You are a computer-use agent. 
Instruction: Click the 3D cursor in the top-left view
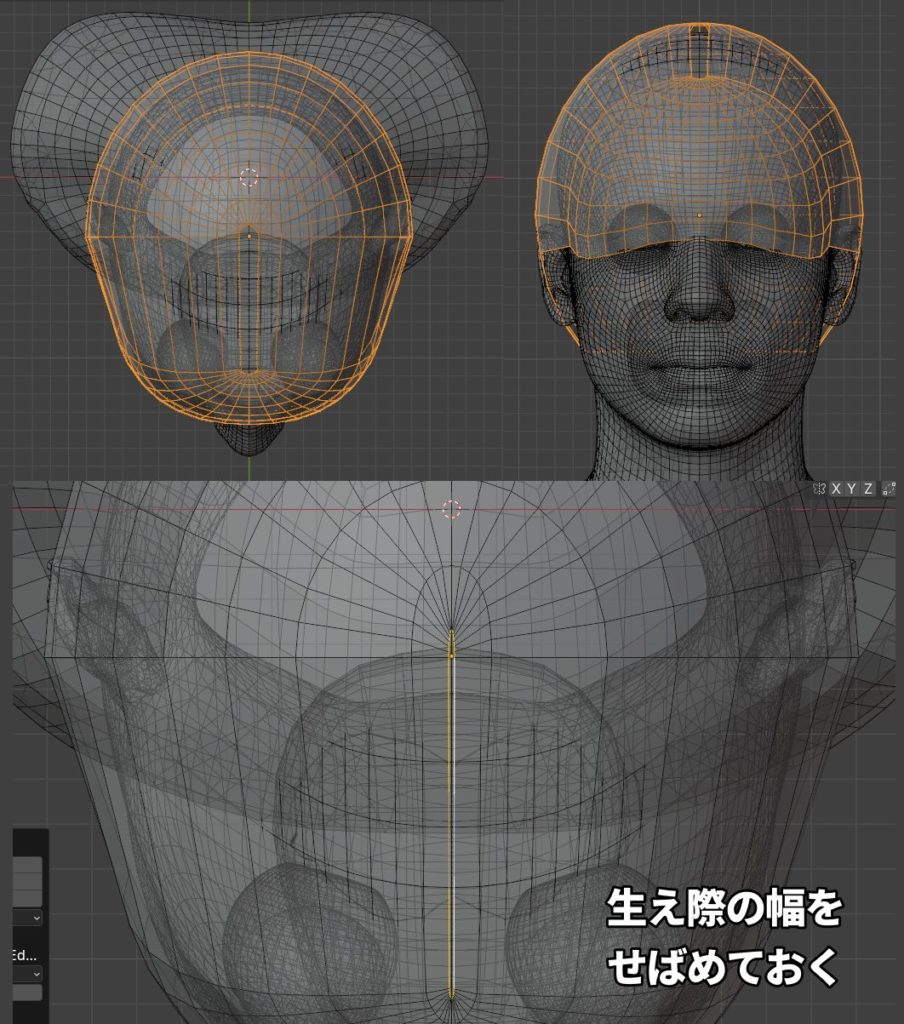249,177
